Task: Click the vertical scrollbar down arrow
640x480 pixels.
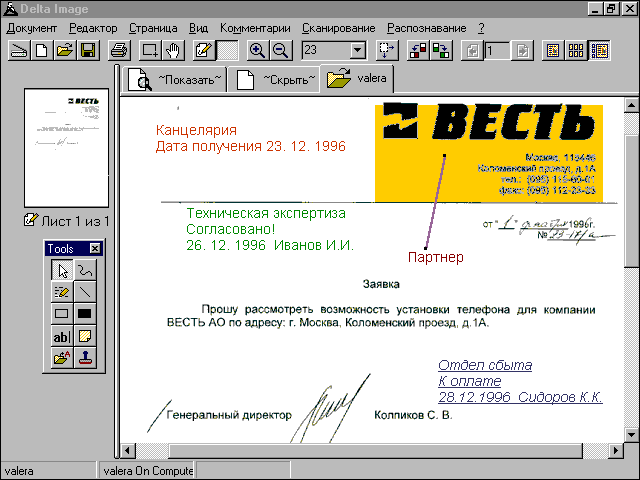Action: pyautogui.click(x=631, y=435)
